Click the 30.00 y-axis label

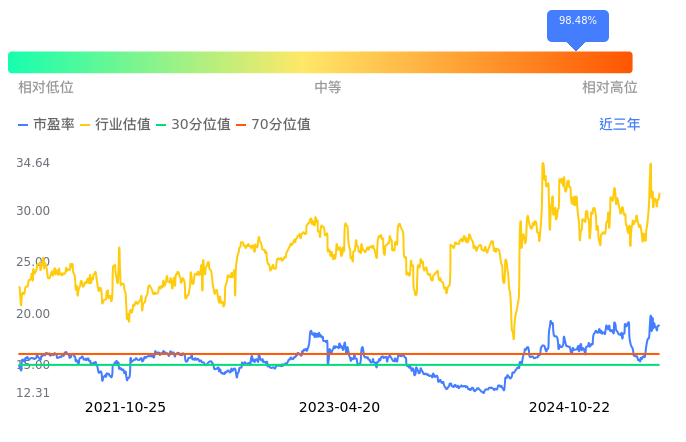pos(33,211)
